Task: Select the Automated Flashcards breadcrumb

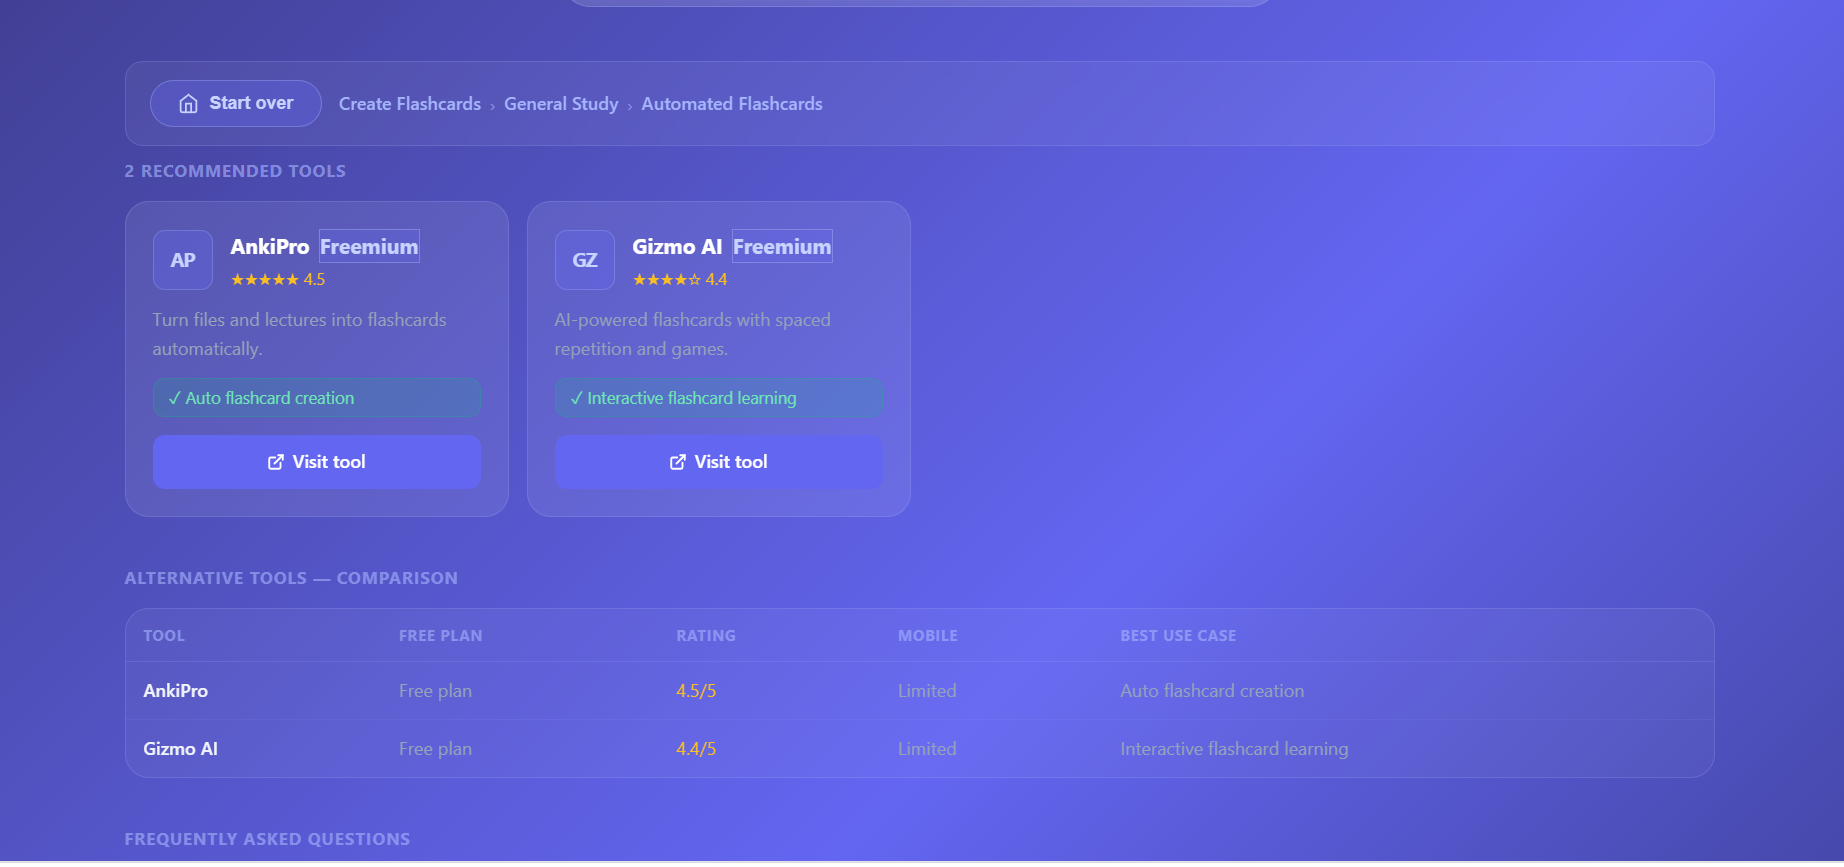Action: tap(732, 104)
